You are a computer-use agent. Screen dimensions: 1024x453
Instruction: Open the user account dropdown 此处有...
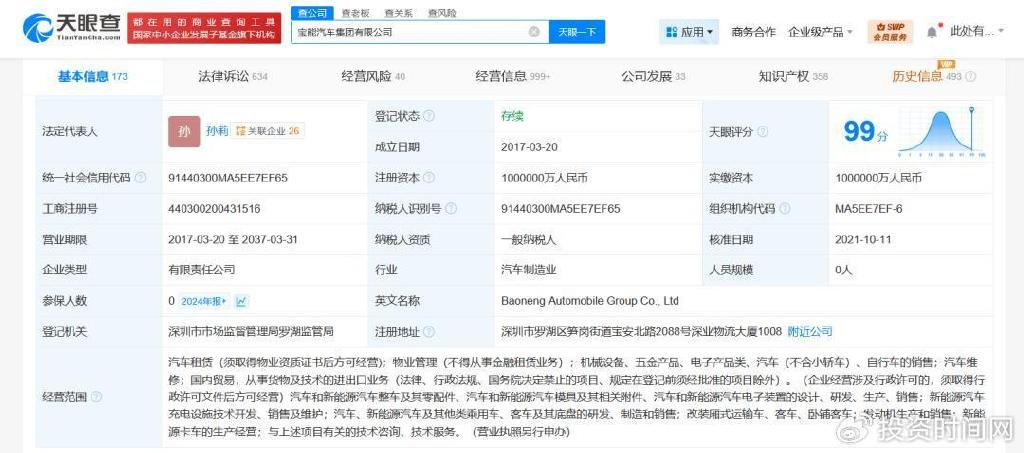coord(976,31)
